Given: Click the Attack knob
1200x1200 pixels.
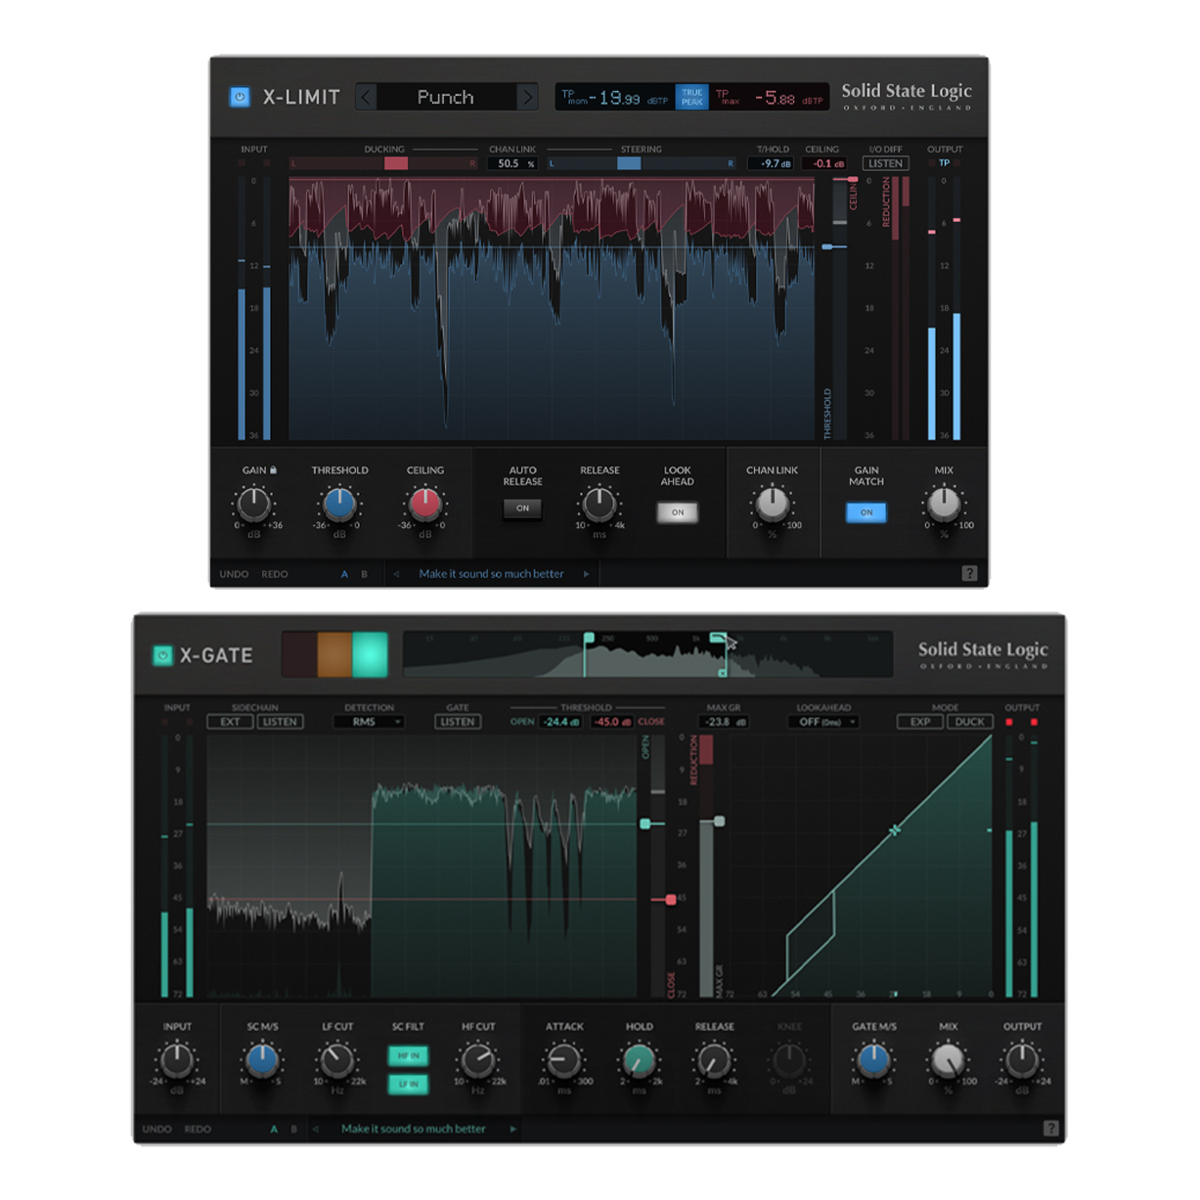Looking at the screenshot, I should [564, 1060].
